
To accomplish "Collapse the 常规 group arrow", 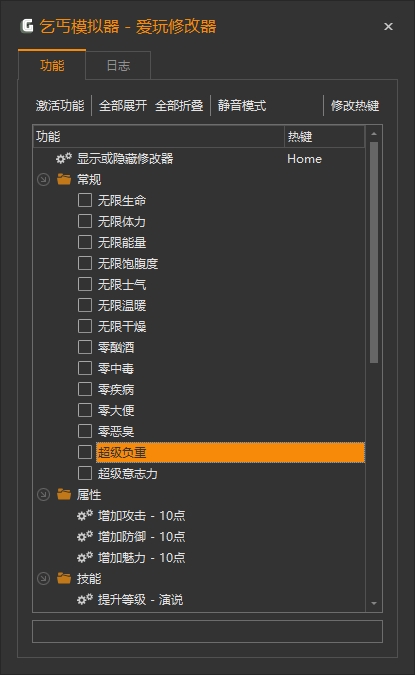I will coord(43,179).
